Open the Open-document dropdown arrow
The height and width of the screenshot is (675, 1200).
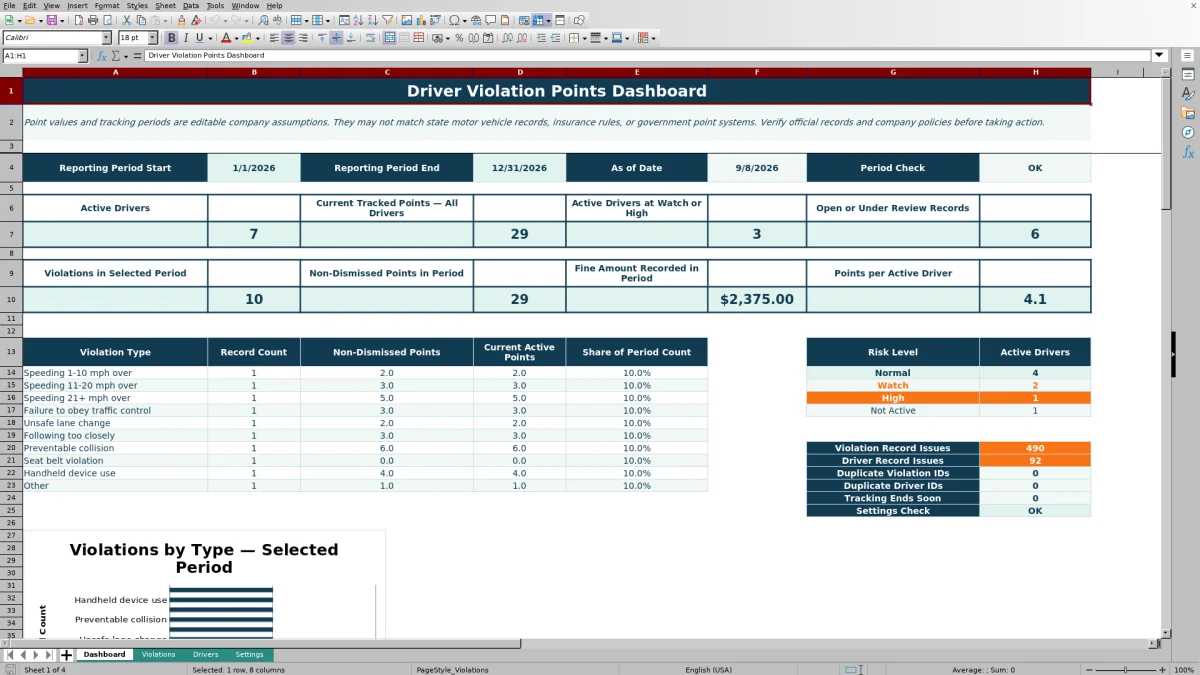click(41, 20)
